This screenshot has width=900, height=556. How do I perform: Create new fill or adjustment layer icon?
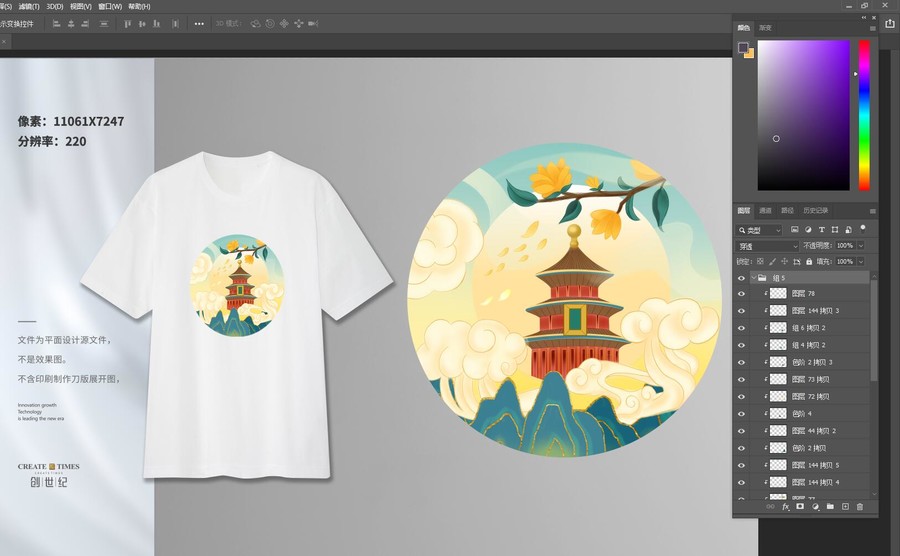pos(815,507)
